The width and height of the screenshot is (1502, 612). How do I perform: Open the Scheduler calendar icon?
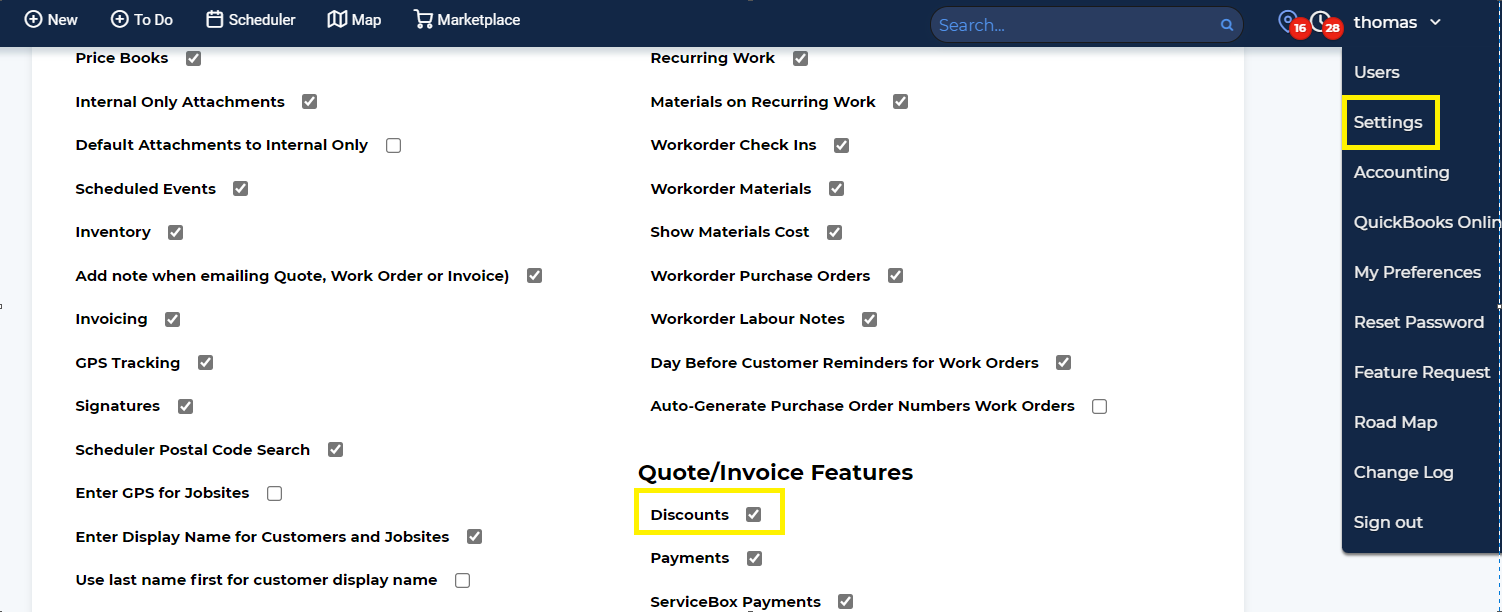pyautogui.click(x=214, y=20)
